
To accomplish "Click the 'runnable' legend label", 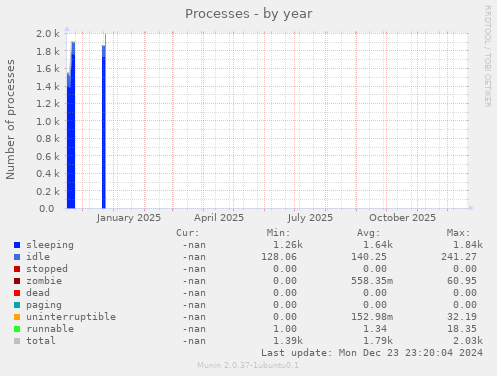I will (x=50, y=329).
